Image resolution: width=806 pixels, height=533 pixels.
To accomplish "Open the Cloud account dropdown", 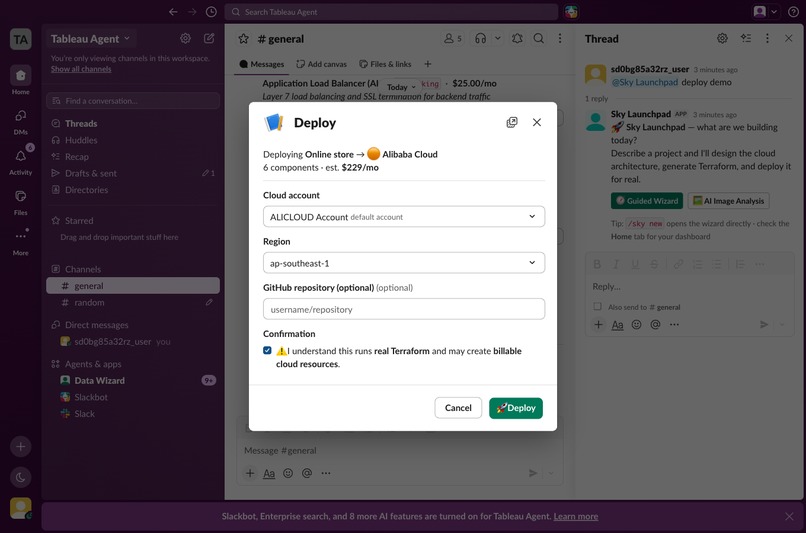I will click(x=404, y=216).
